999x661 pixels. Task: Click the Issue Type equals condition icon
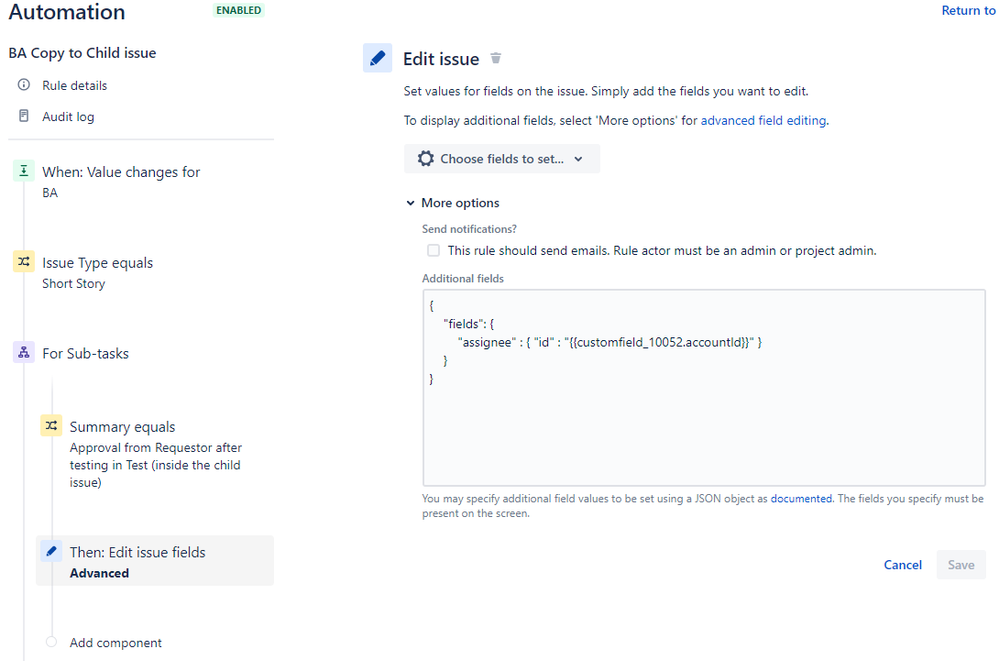point(23,262)
